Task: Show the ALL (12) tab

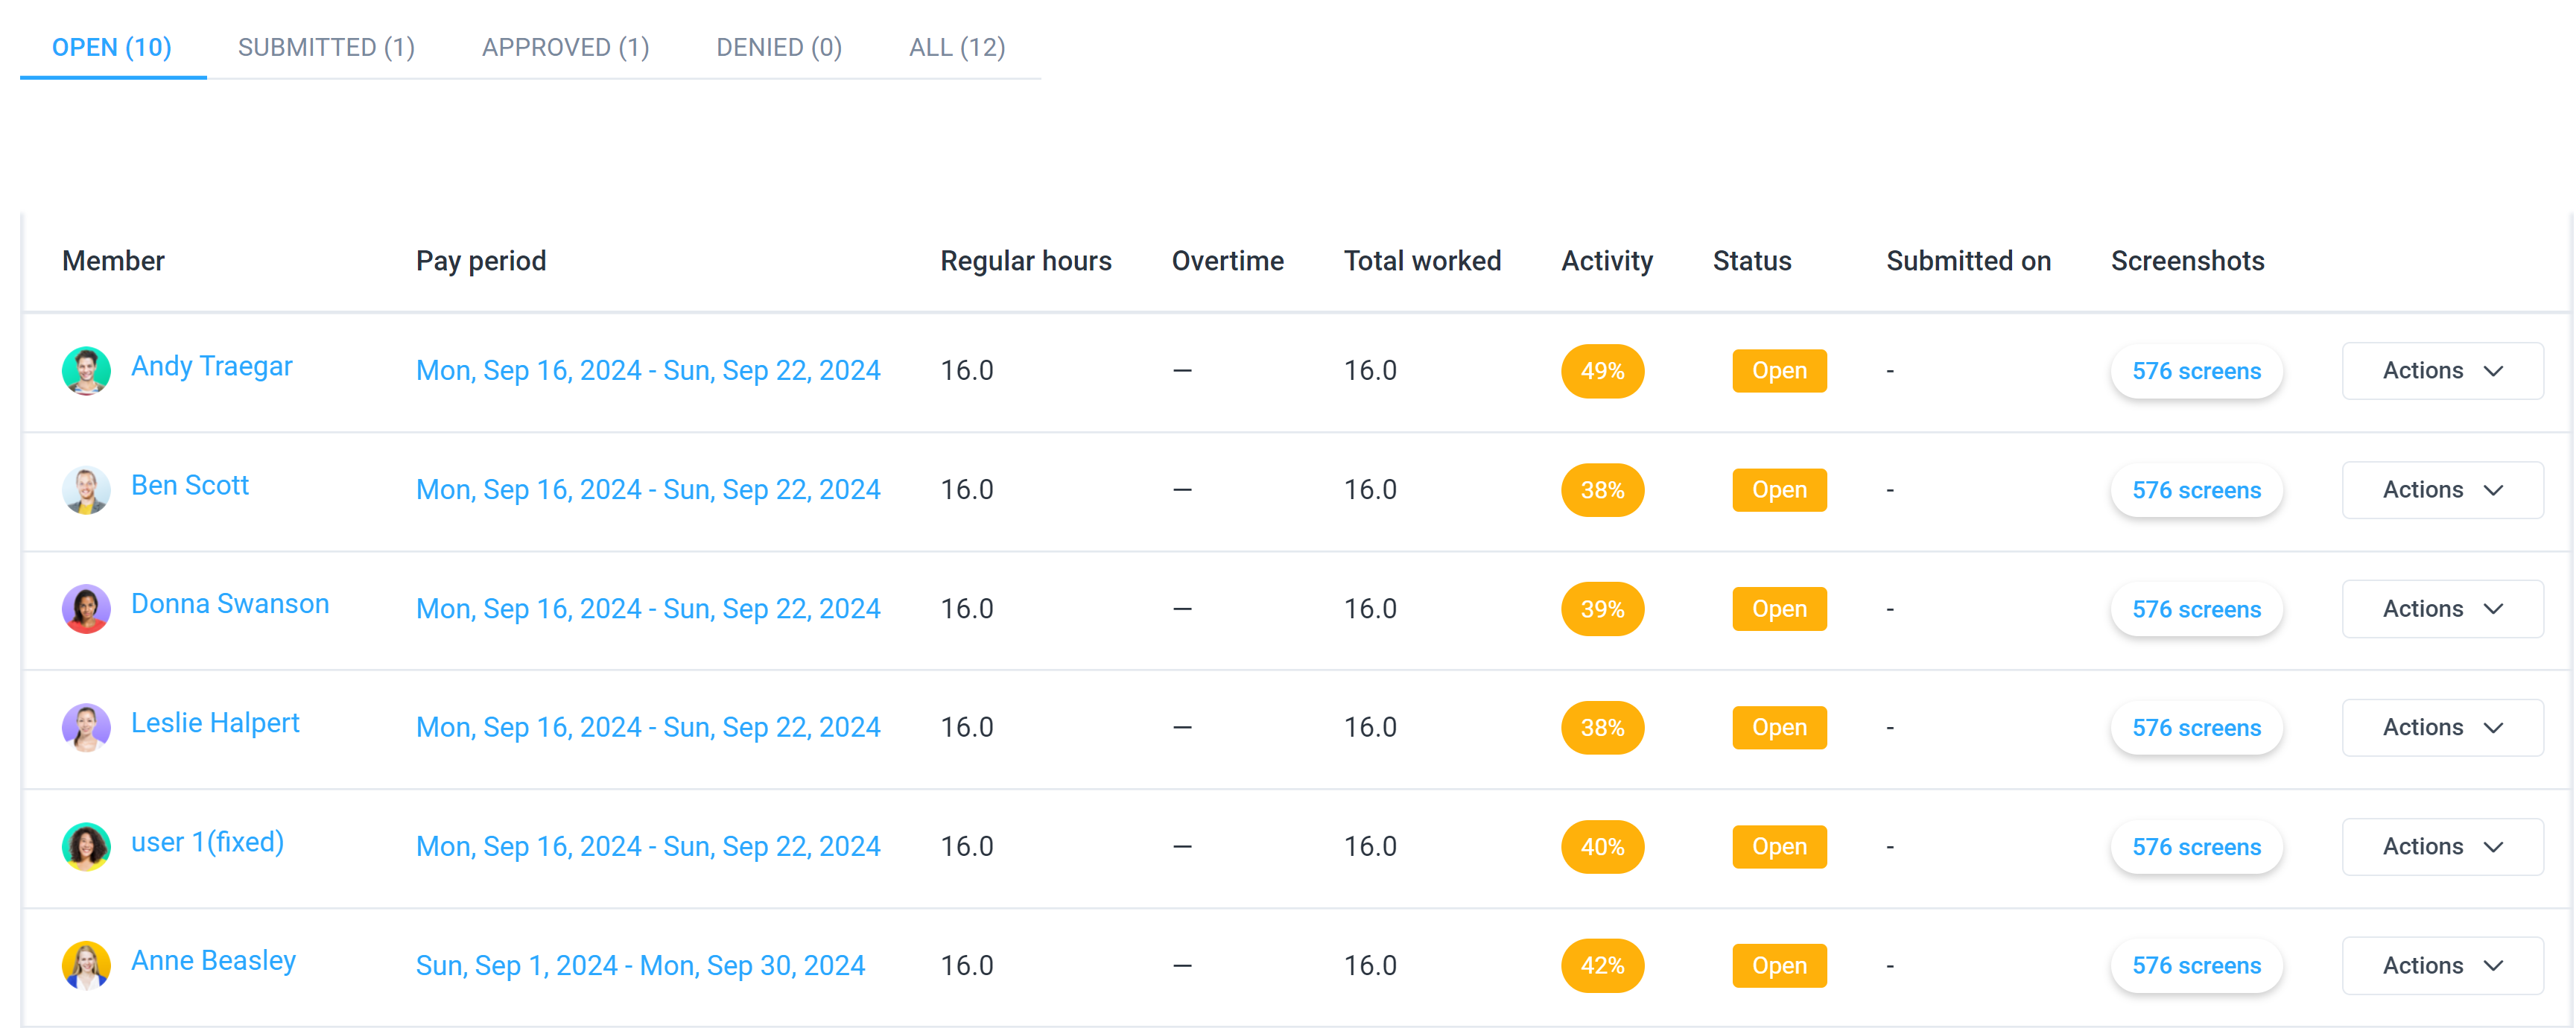Action: [957, 47]
